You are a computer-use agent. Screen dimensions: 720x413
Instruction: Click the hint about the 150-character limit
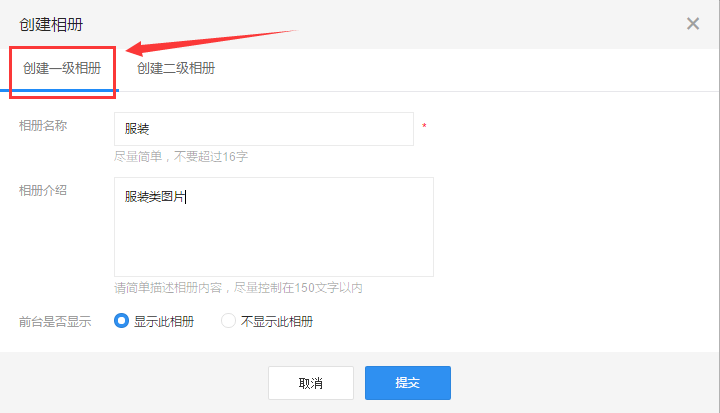click(x=238, y=288)
